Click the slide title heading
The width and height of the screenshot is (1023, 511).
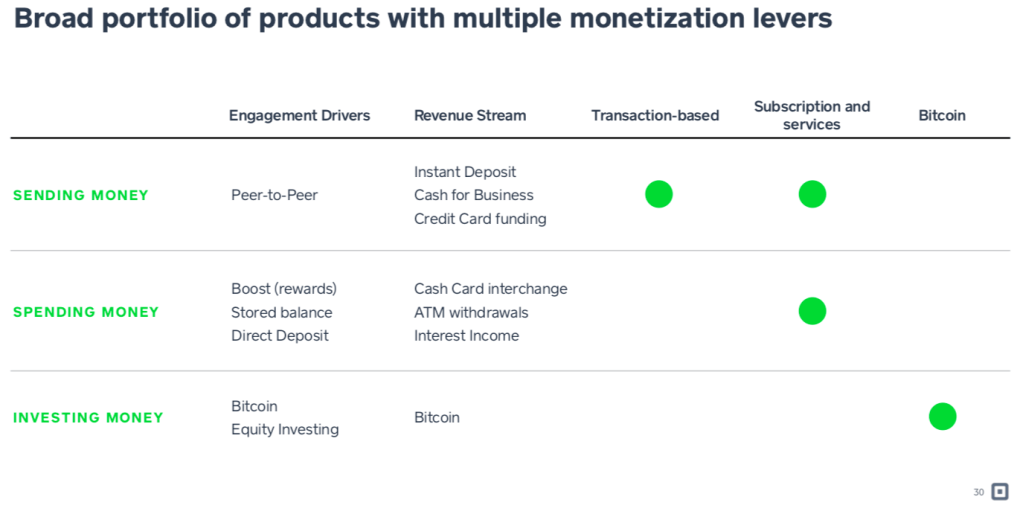423,19
